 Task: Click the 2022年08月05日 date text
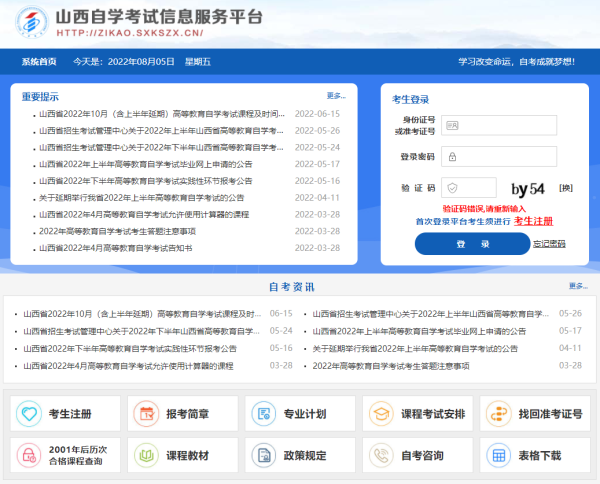click(x=141, y=62)
